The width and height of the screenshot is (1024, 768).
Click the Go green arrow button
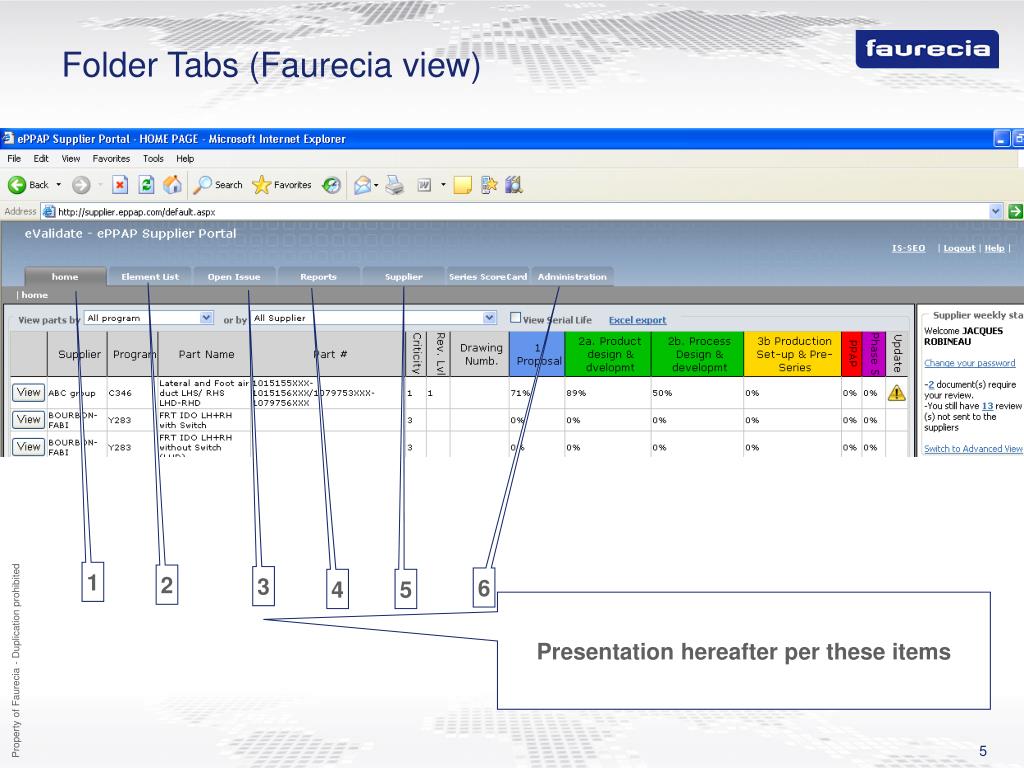click(x=1016, y=211)
